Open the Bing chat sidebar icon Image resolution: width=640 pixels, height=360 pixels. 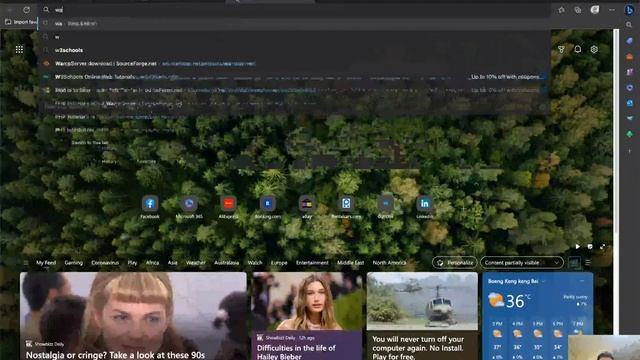tap(629, 10)
